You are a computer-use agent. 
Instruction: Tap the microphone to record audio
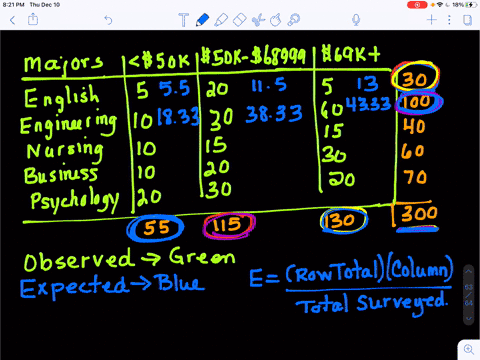click(x=356, y=20)
